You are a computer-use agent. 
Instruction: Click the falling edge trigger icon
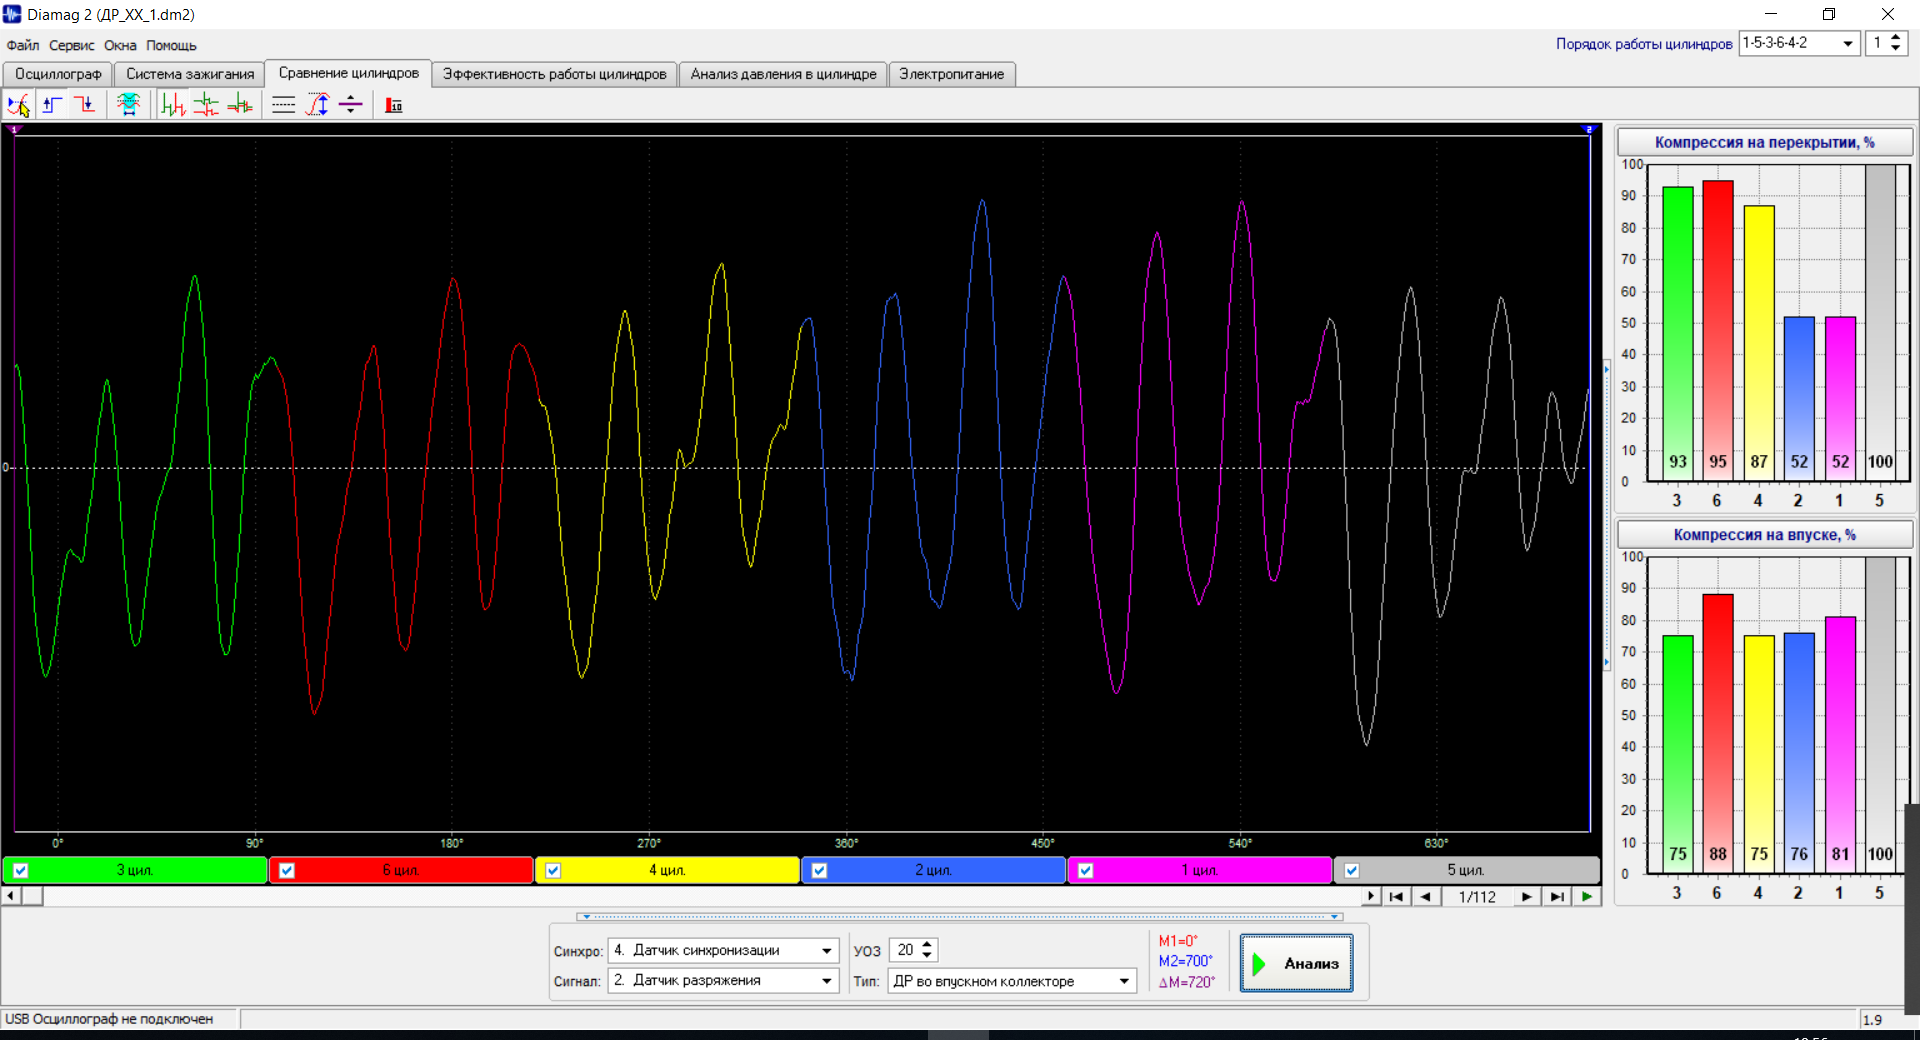click(x=85, y=105)
